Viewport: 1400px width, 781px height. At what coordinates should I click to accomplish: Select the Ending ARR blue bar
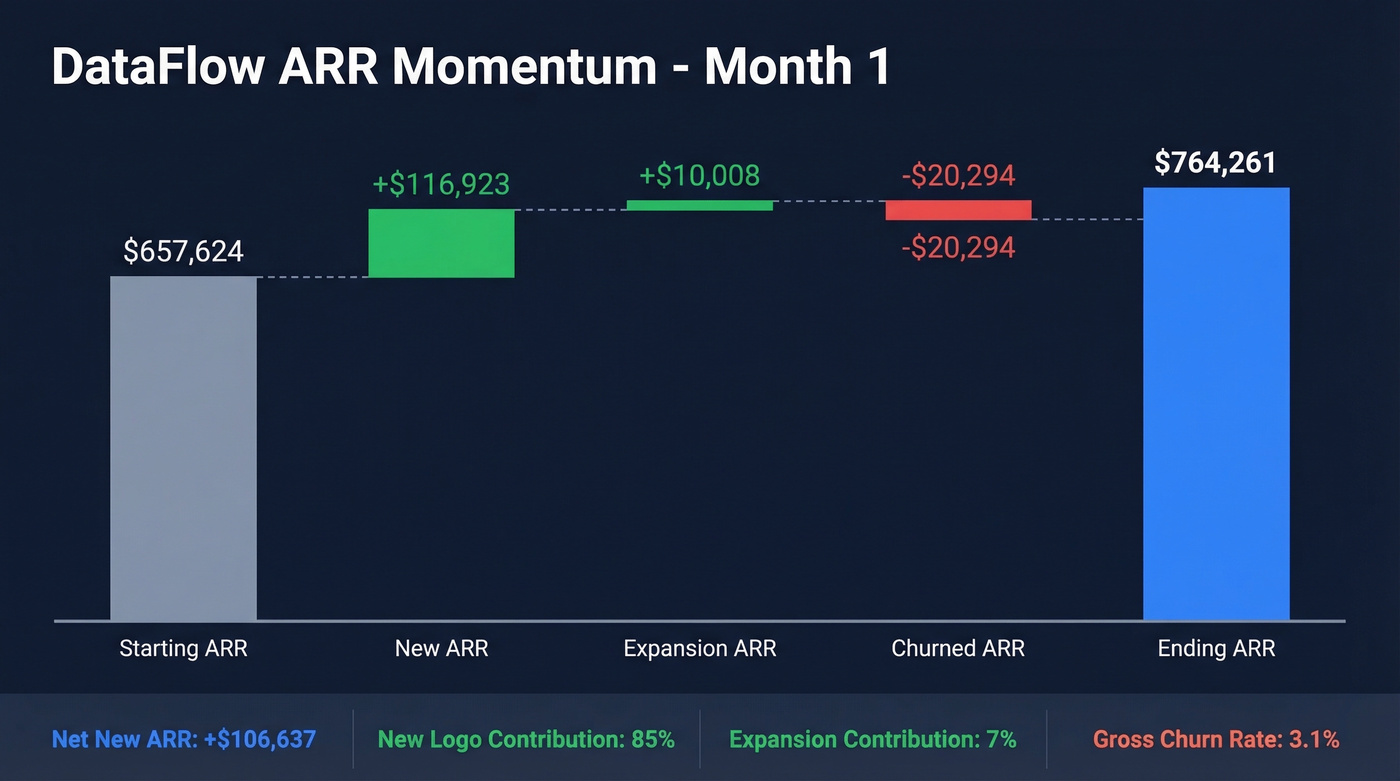pyautogui.click(x=1216, y=400)
